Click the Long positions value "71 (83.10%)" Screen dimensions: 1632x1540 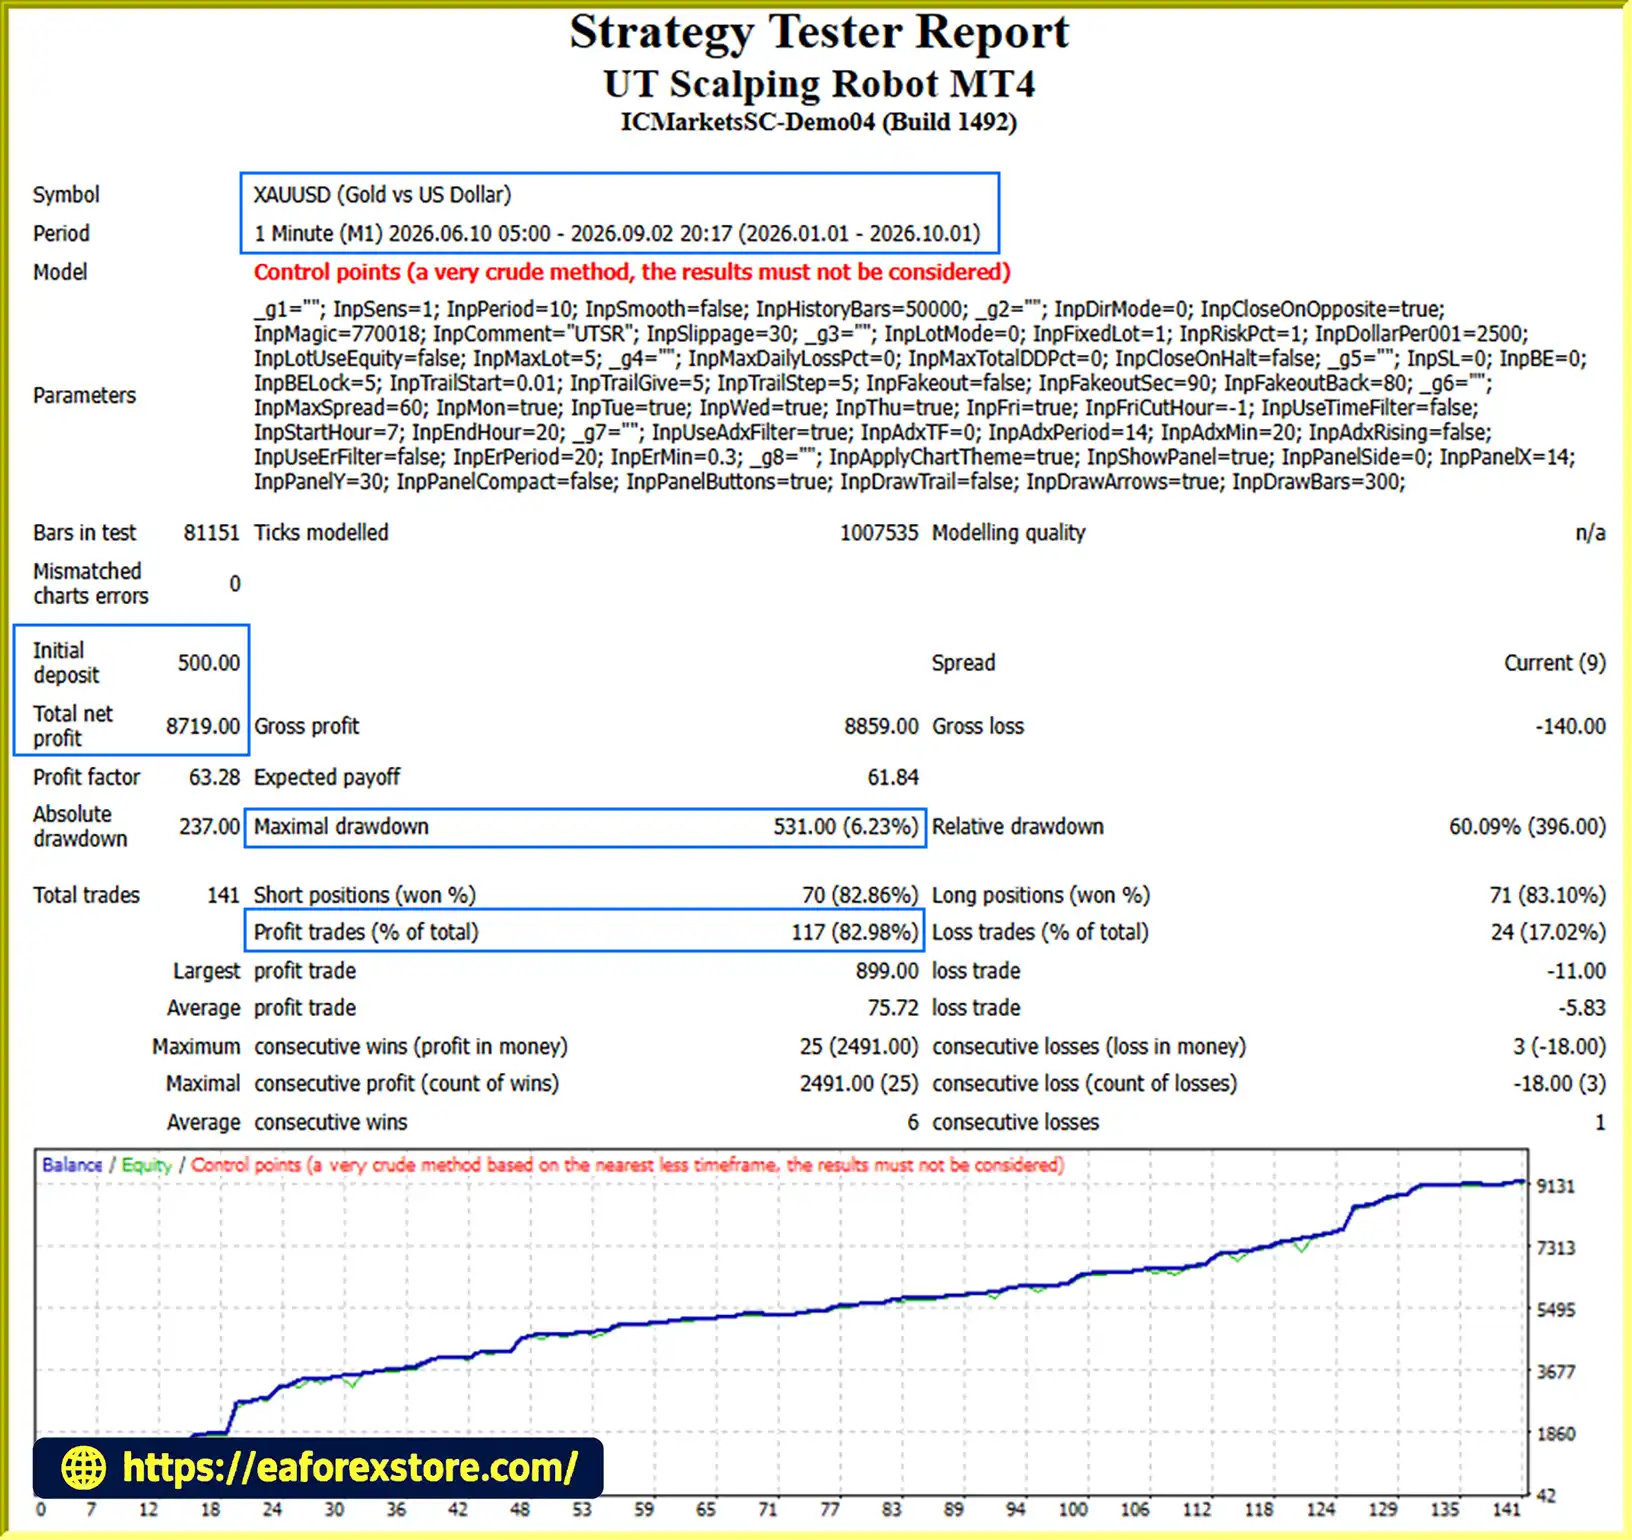[x=1547, y=895]
